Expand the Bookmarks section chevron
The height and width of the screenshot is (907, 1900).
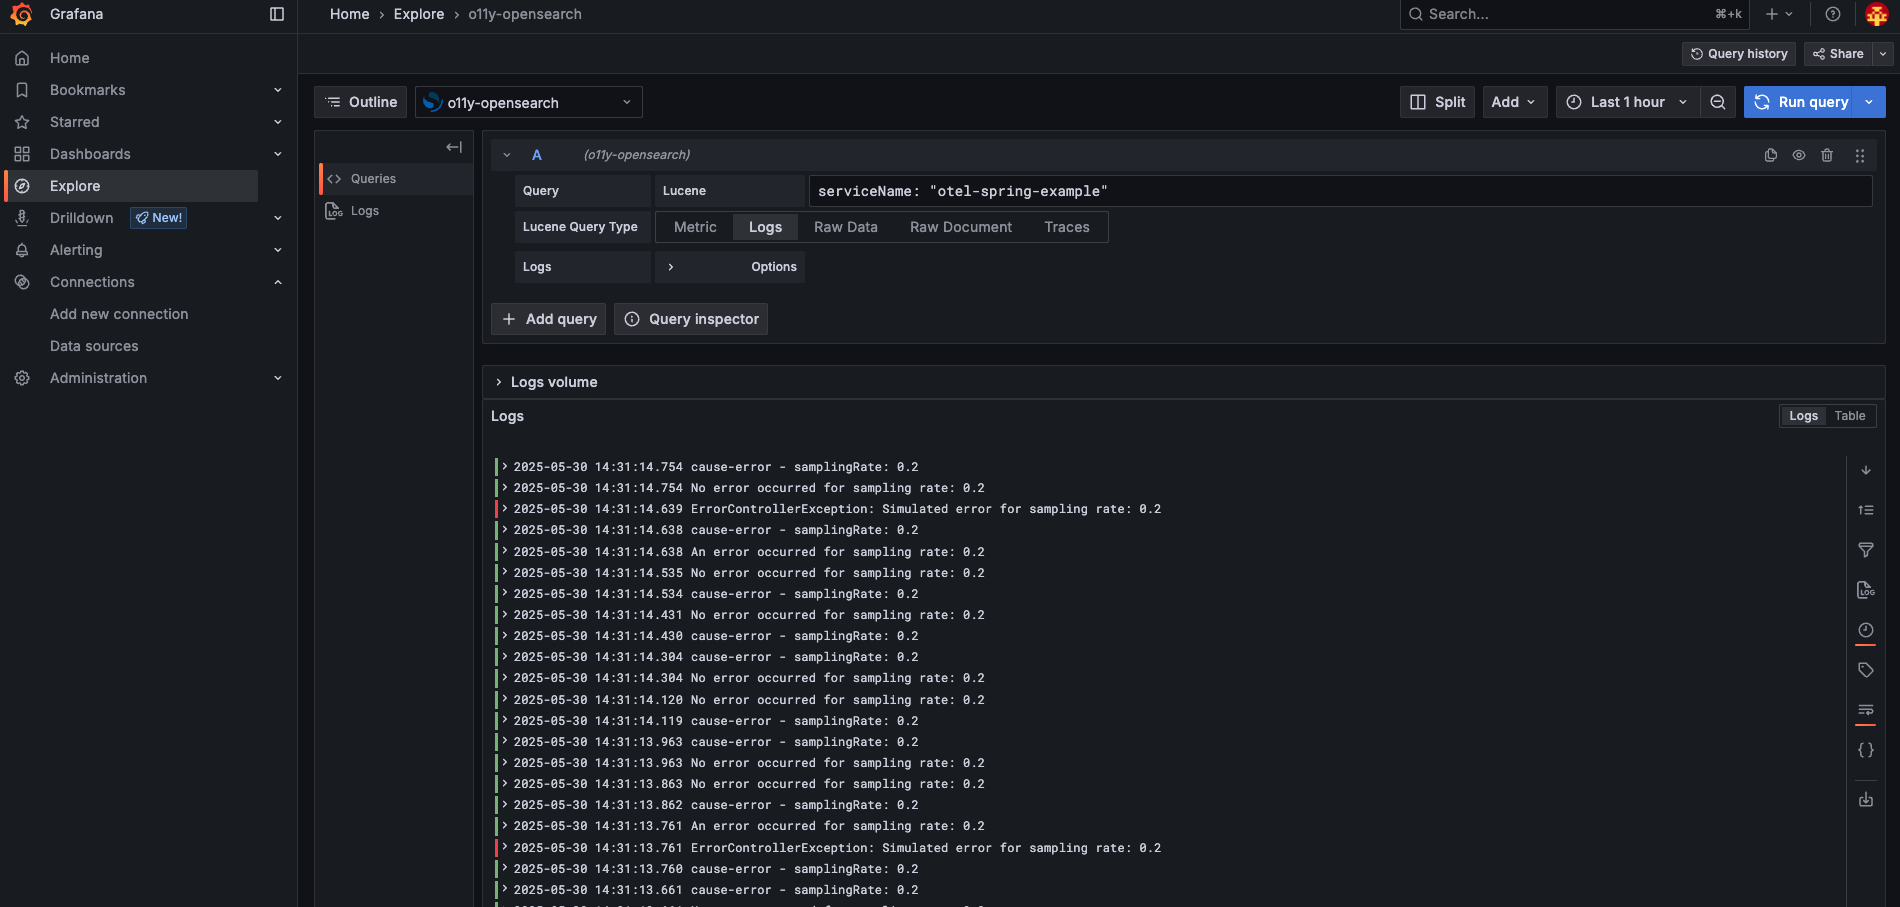point(278,90)
